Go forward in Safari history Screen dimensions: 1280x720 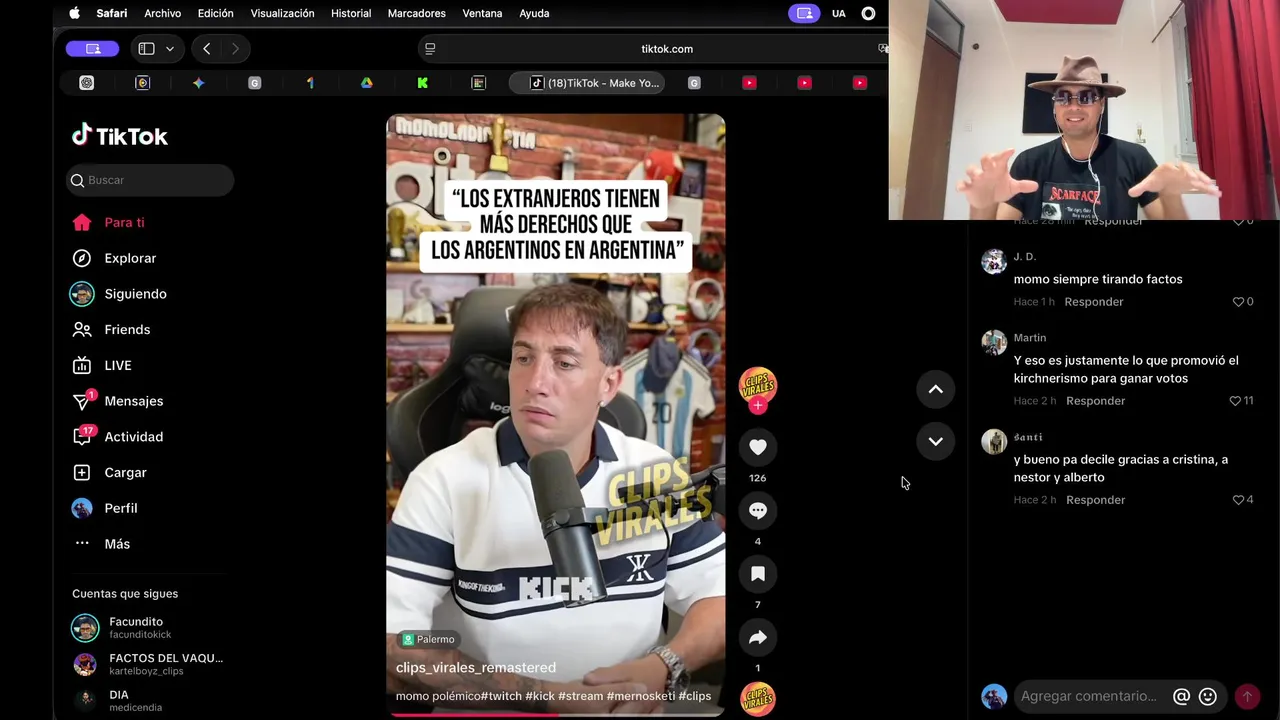(x=235, y=48)
